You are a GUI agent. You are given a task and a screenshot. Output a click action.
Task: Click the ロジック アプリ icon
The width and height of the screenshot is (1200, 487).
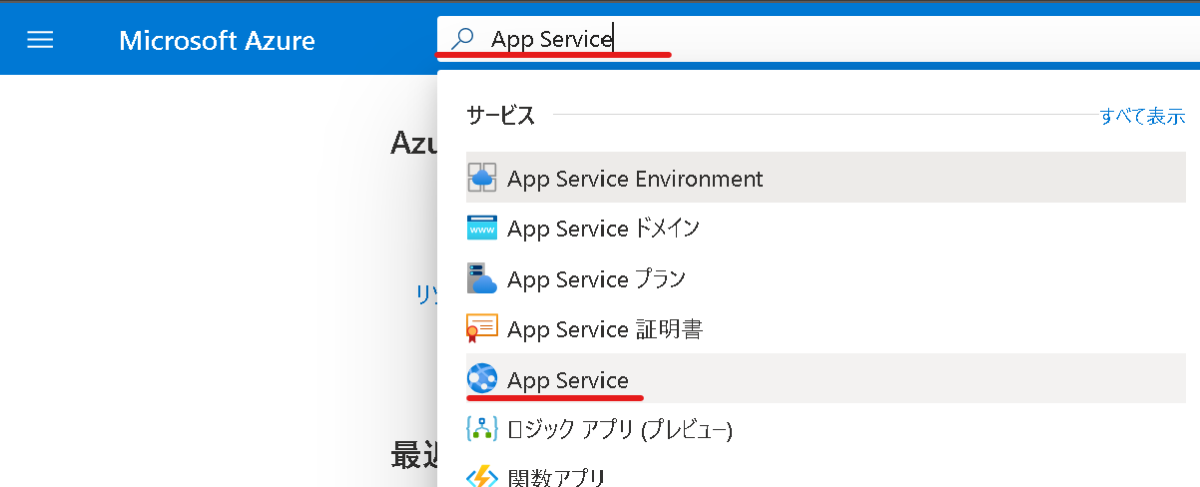(x=482, y=430)
